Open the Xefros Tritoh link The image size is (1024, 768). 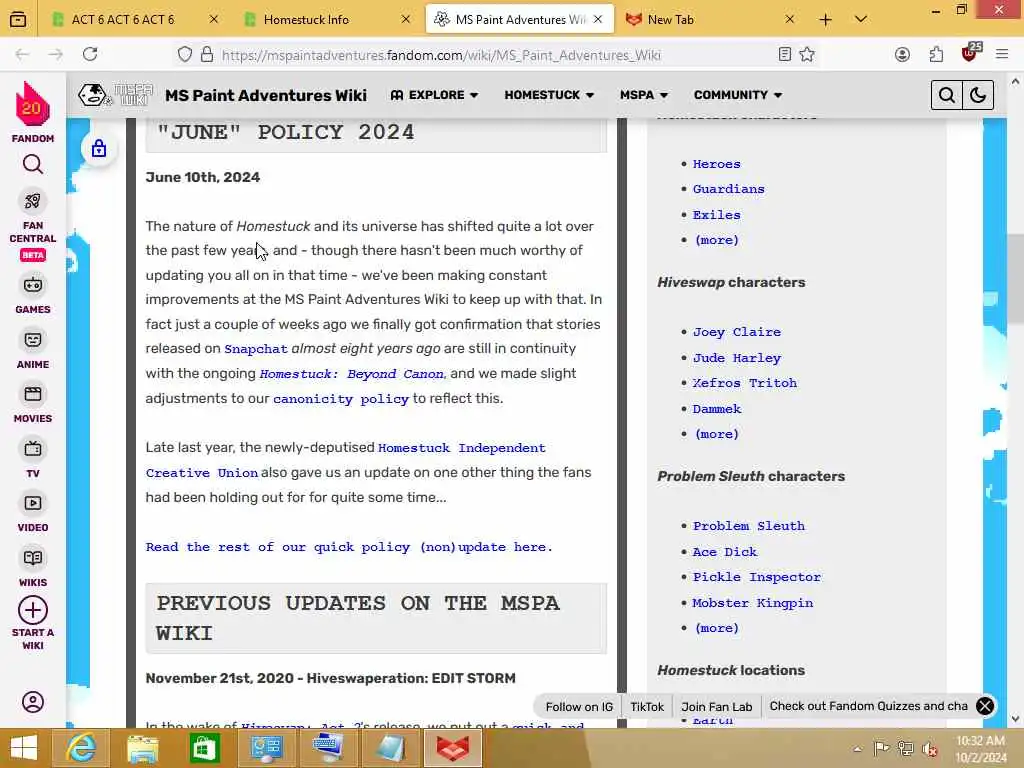tap(744, 383)
